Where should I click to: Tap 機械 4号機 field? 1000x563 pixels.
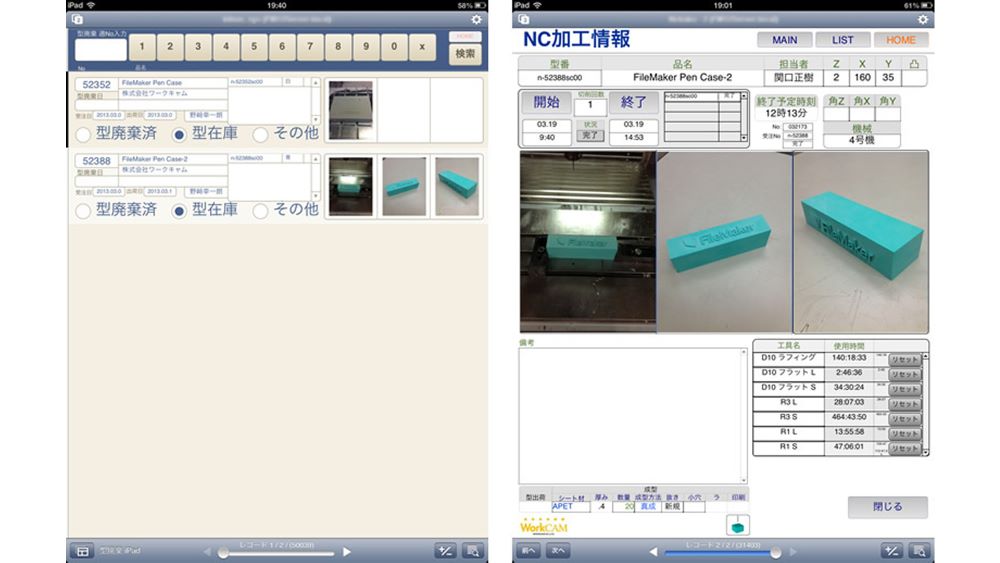pos(862,140)
